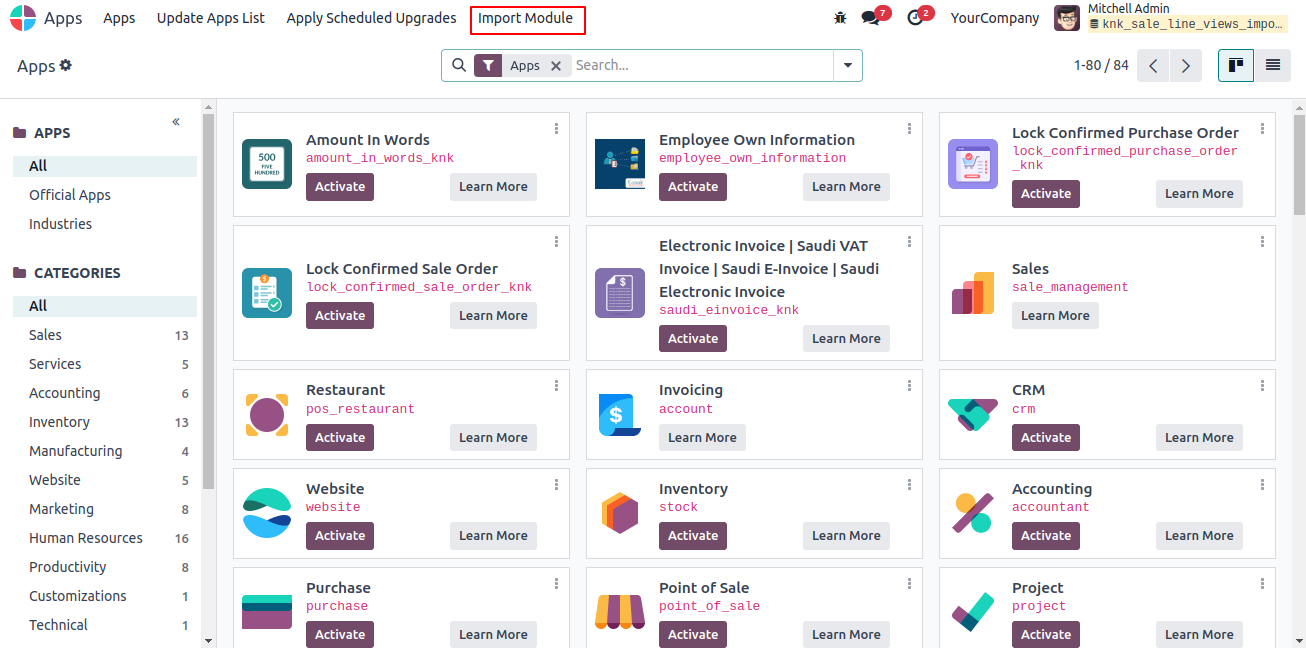Click the Employee Own Information app icon
This screenshot has width=1306, height=648.
click(x=620, y=164)
